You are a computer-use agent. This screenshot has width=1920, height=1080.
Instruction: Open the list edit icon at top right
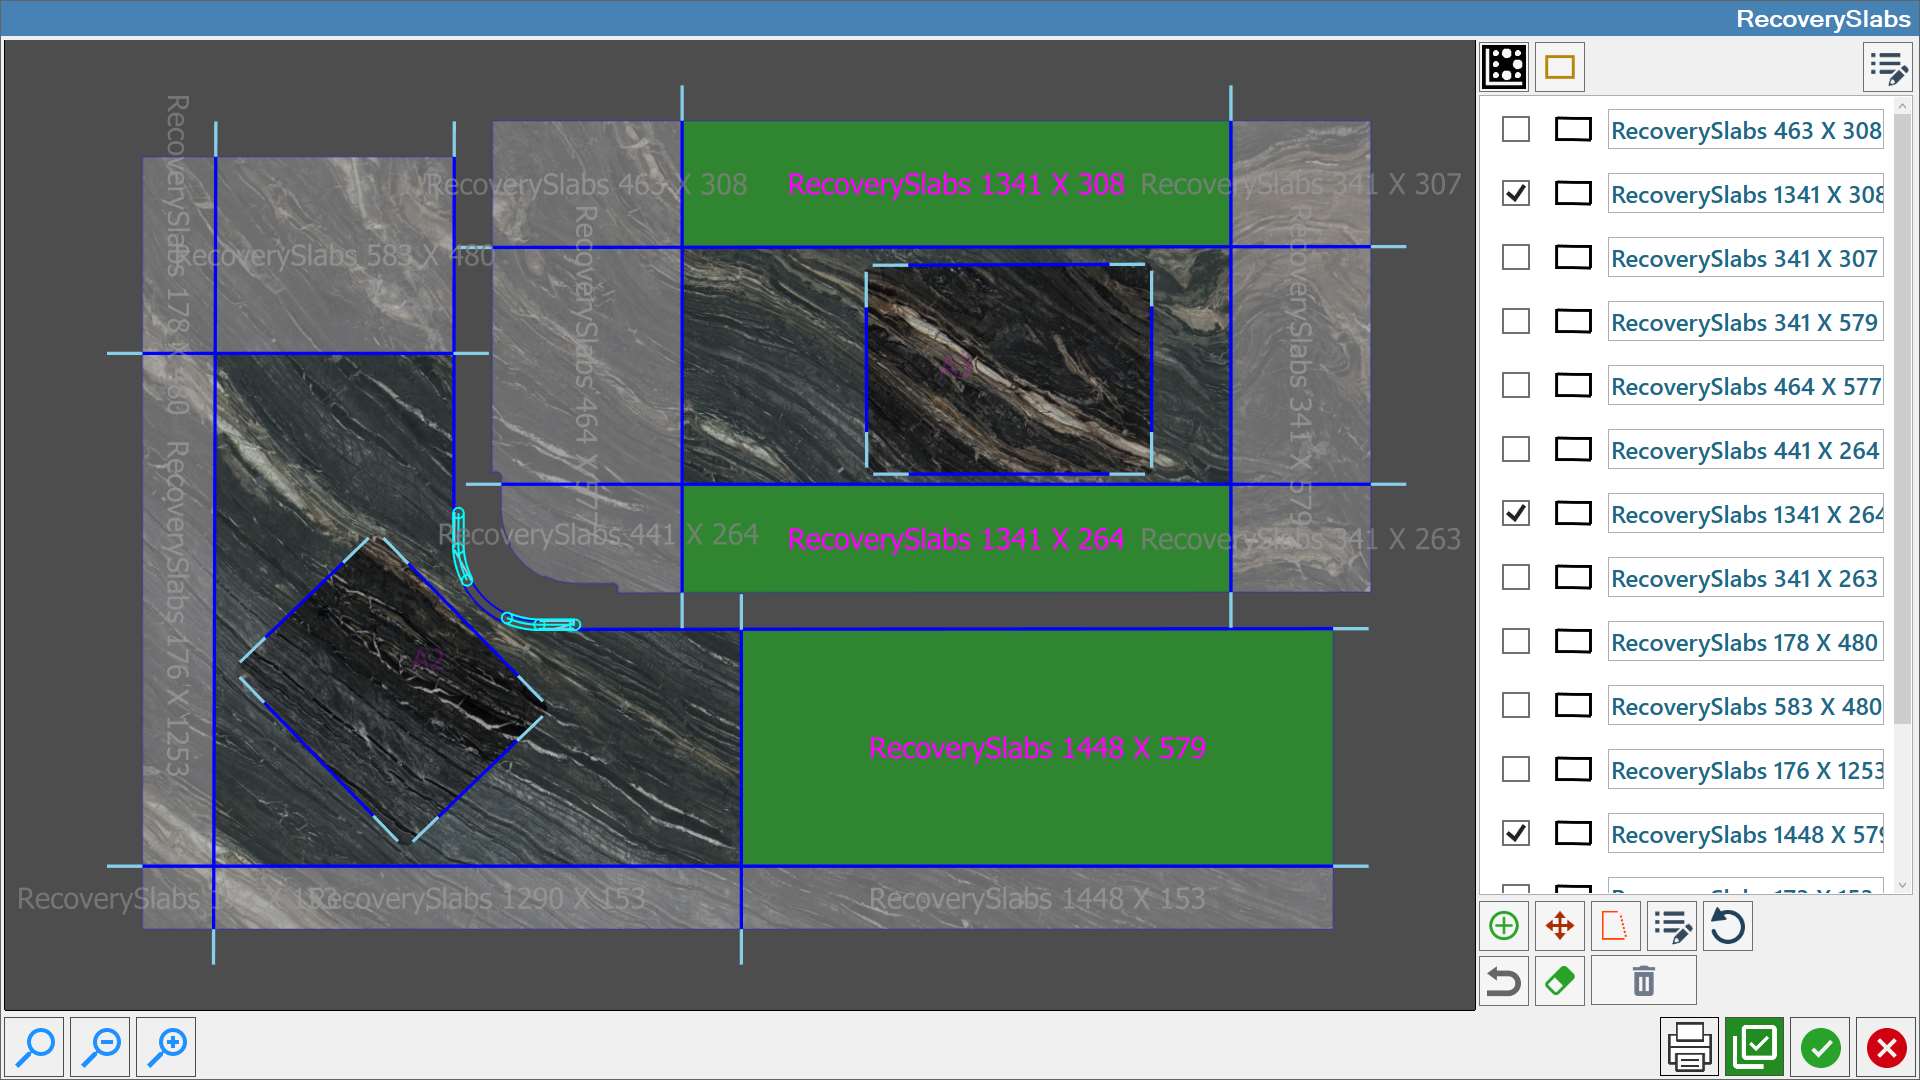[1888, 68]
